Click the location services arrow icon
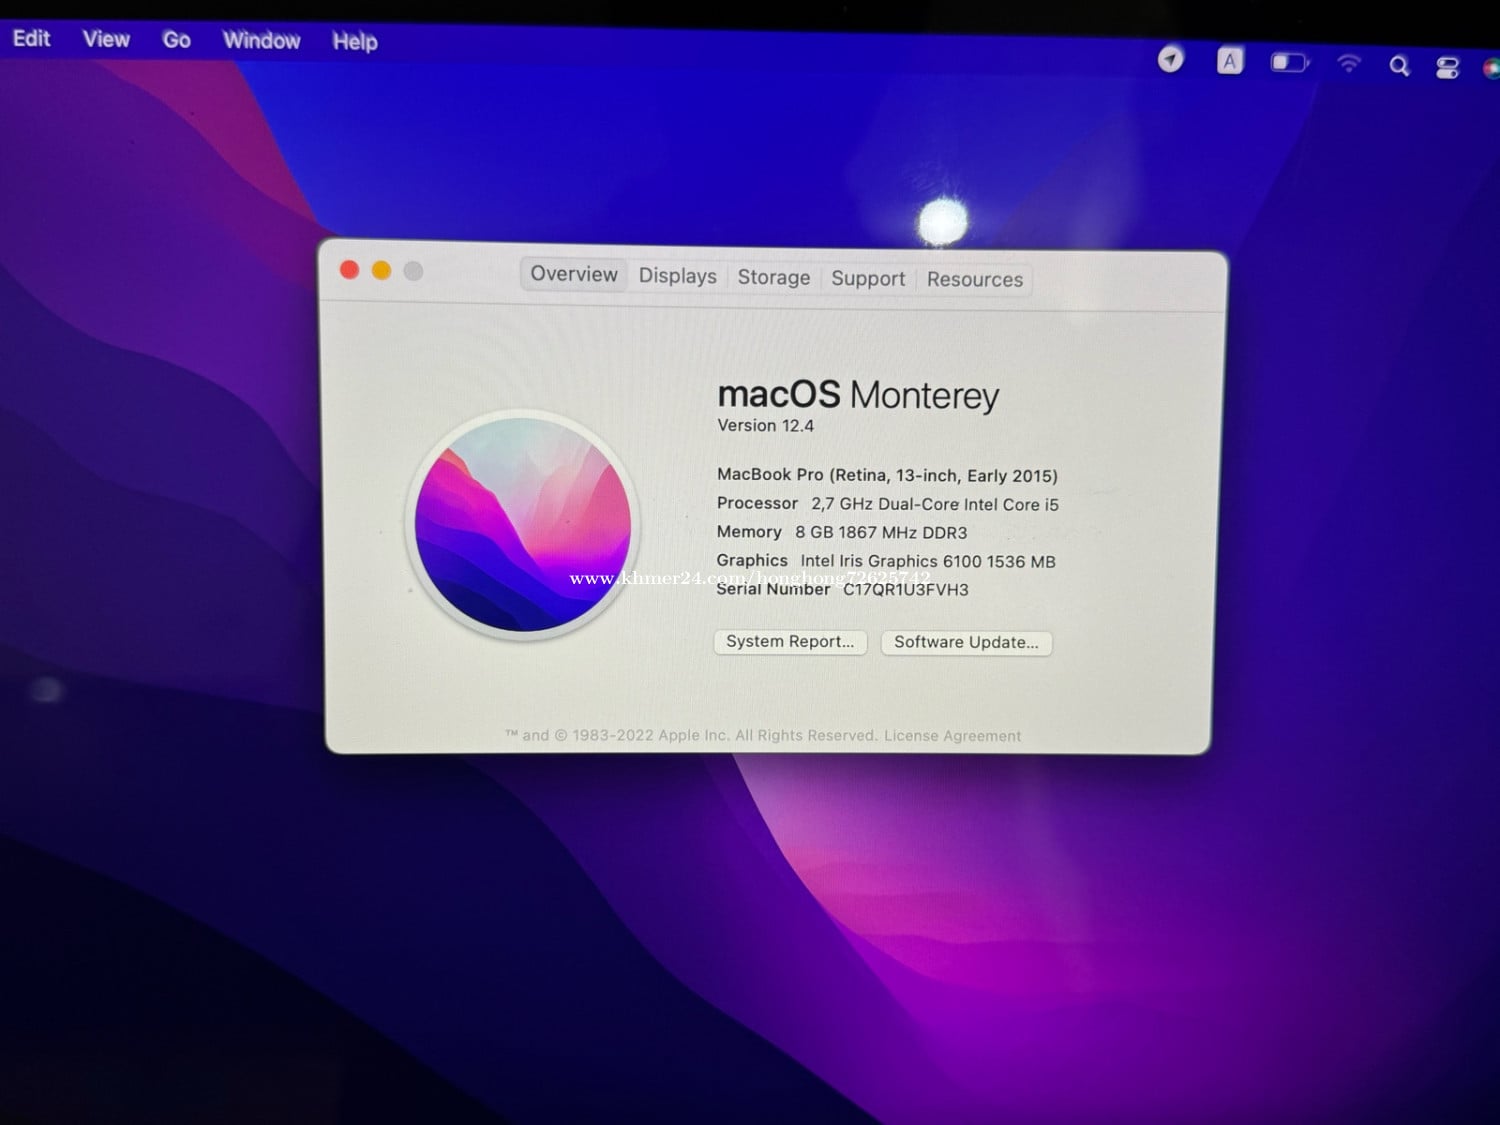This screenshot has height=1125, width=1500. pos(1170,60)
